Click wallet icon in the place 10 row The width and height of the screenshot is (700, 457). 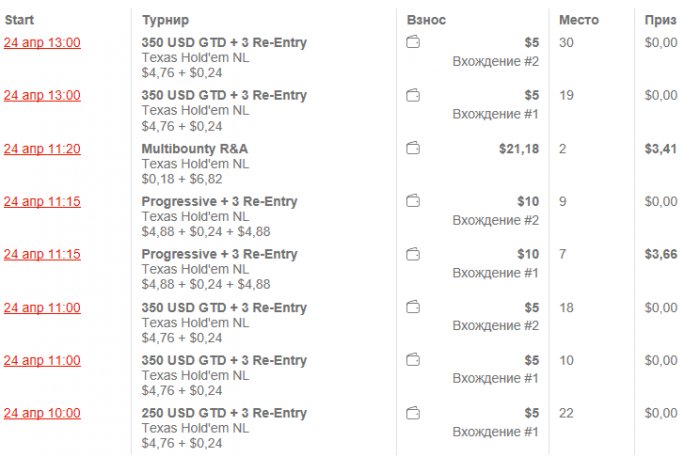coord(413,361)
